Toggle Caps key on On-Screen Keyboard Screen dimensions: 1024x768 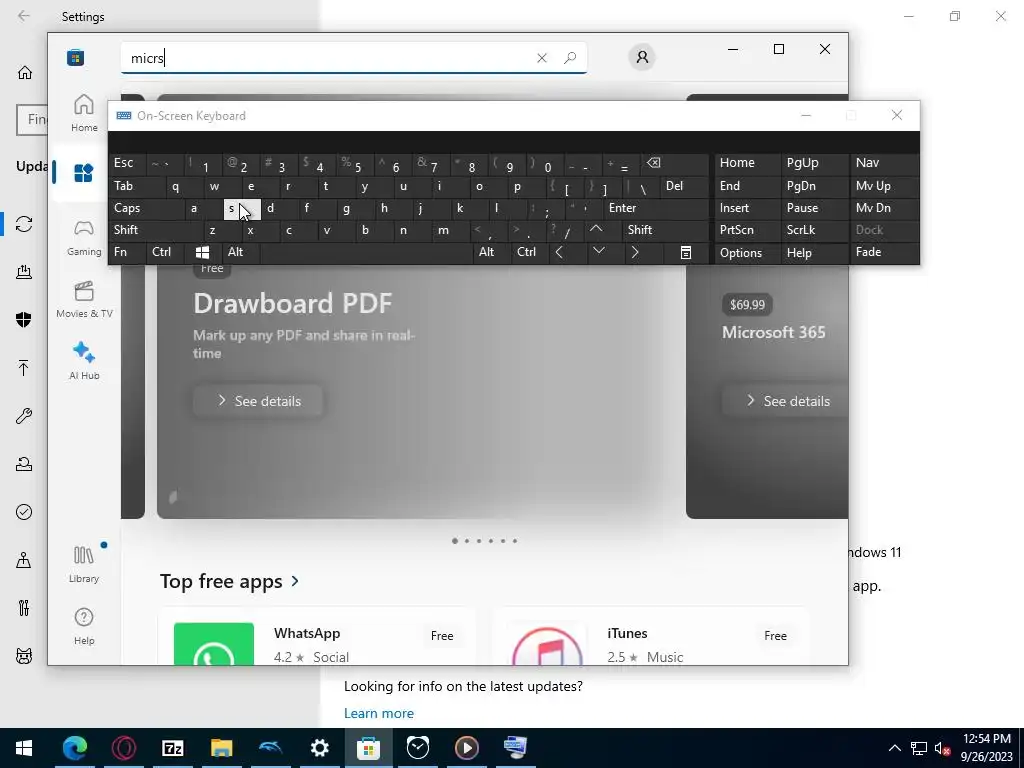coord(146,208)
